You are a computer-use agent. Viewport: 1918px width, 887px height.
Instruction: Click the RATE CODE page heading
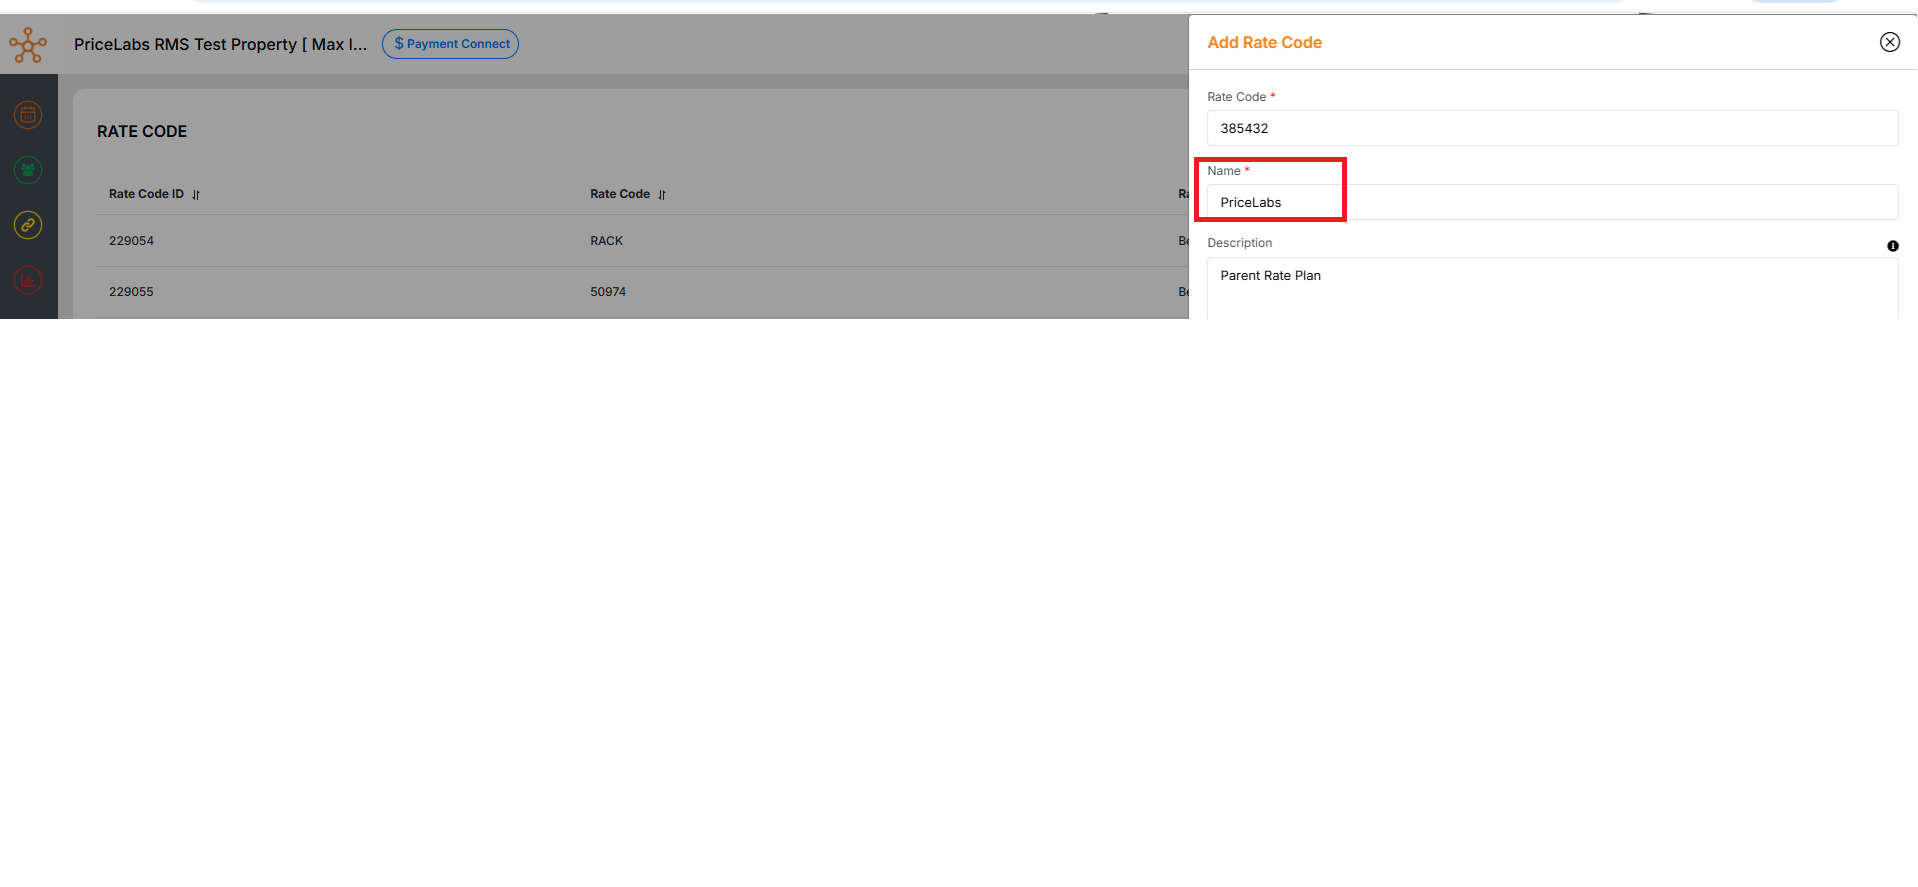click(x=142, y=132)
